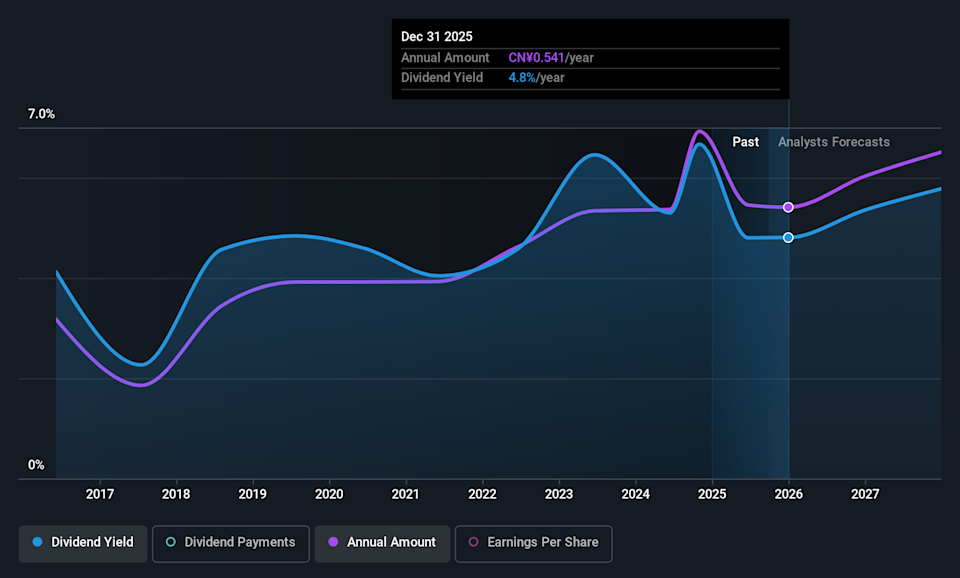Toggle the Dividend Yield legend button
Screen dimensions: 960x578
coord(83,543)
